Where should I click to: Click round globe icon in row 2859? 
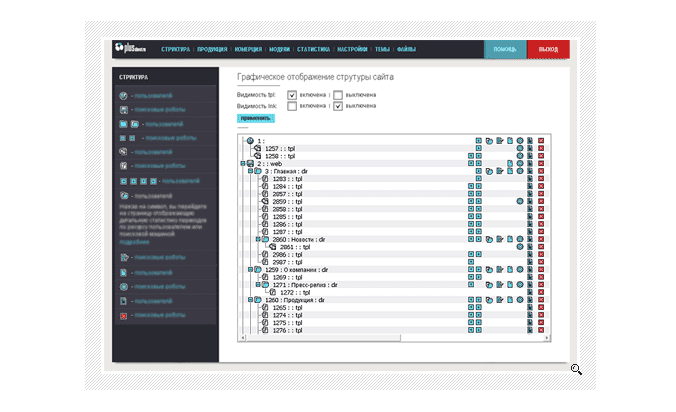coord(520,201)
